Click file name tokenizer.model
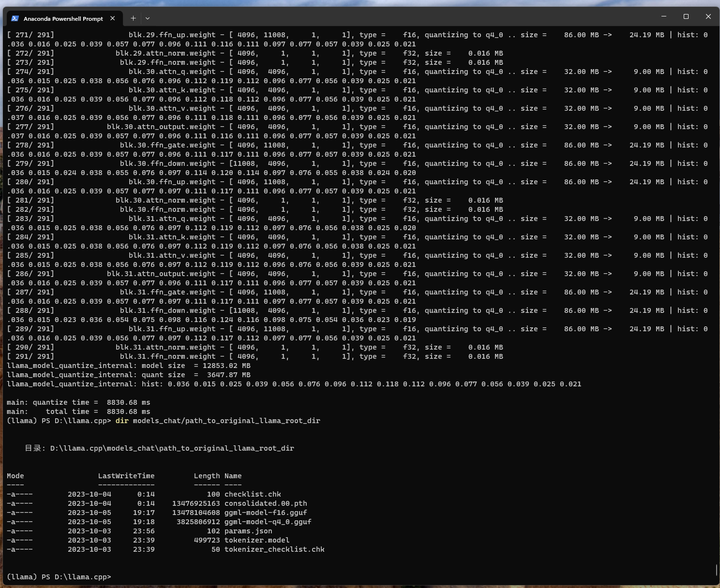 [x=257, y=540]
